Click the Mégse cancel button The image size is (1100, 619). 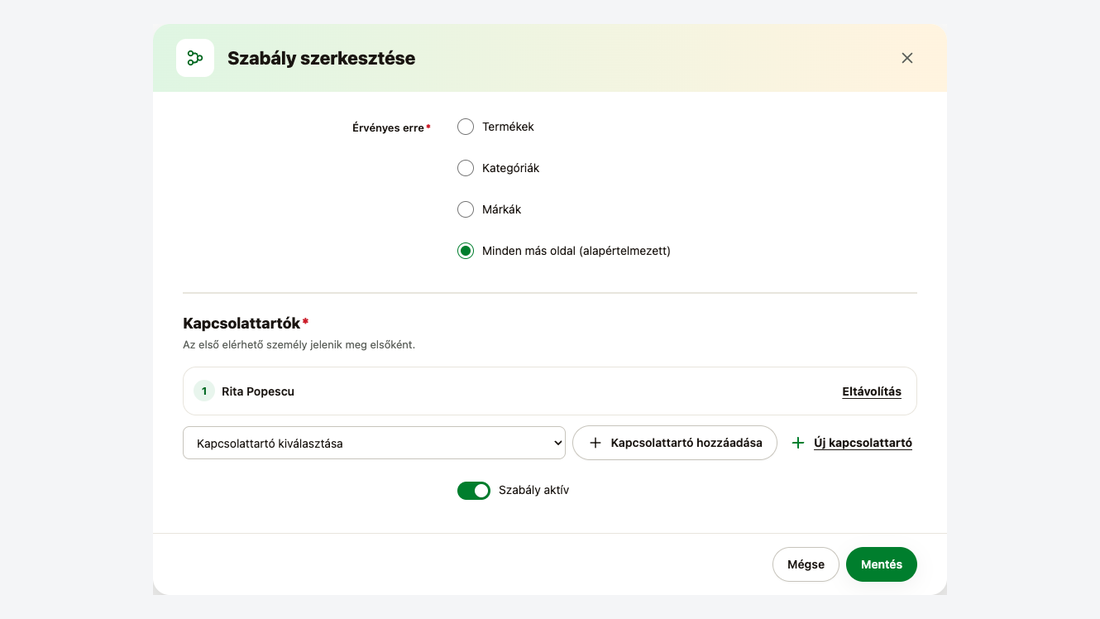pos(805,564)
